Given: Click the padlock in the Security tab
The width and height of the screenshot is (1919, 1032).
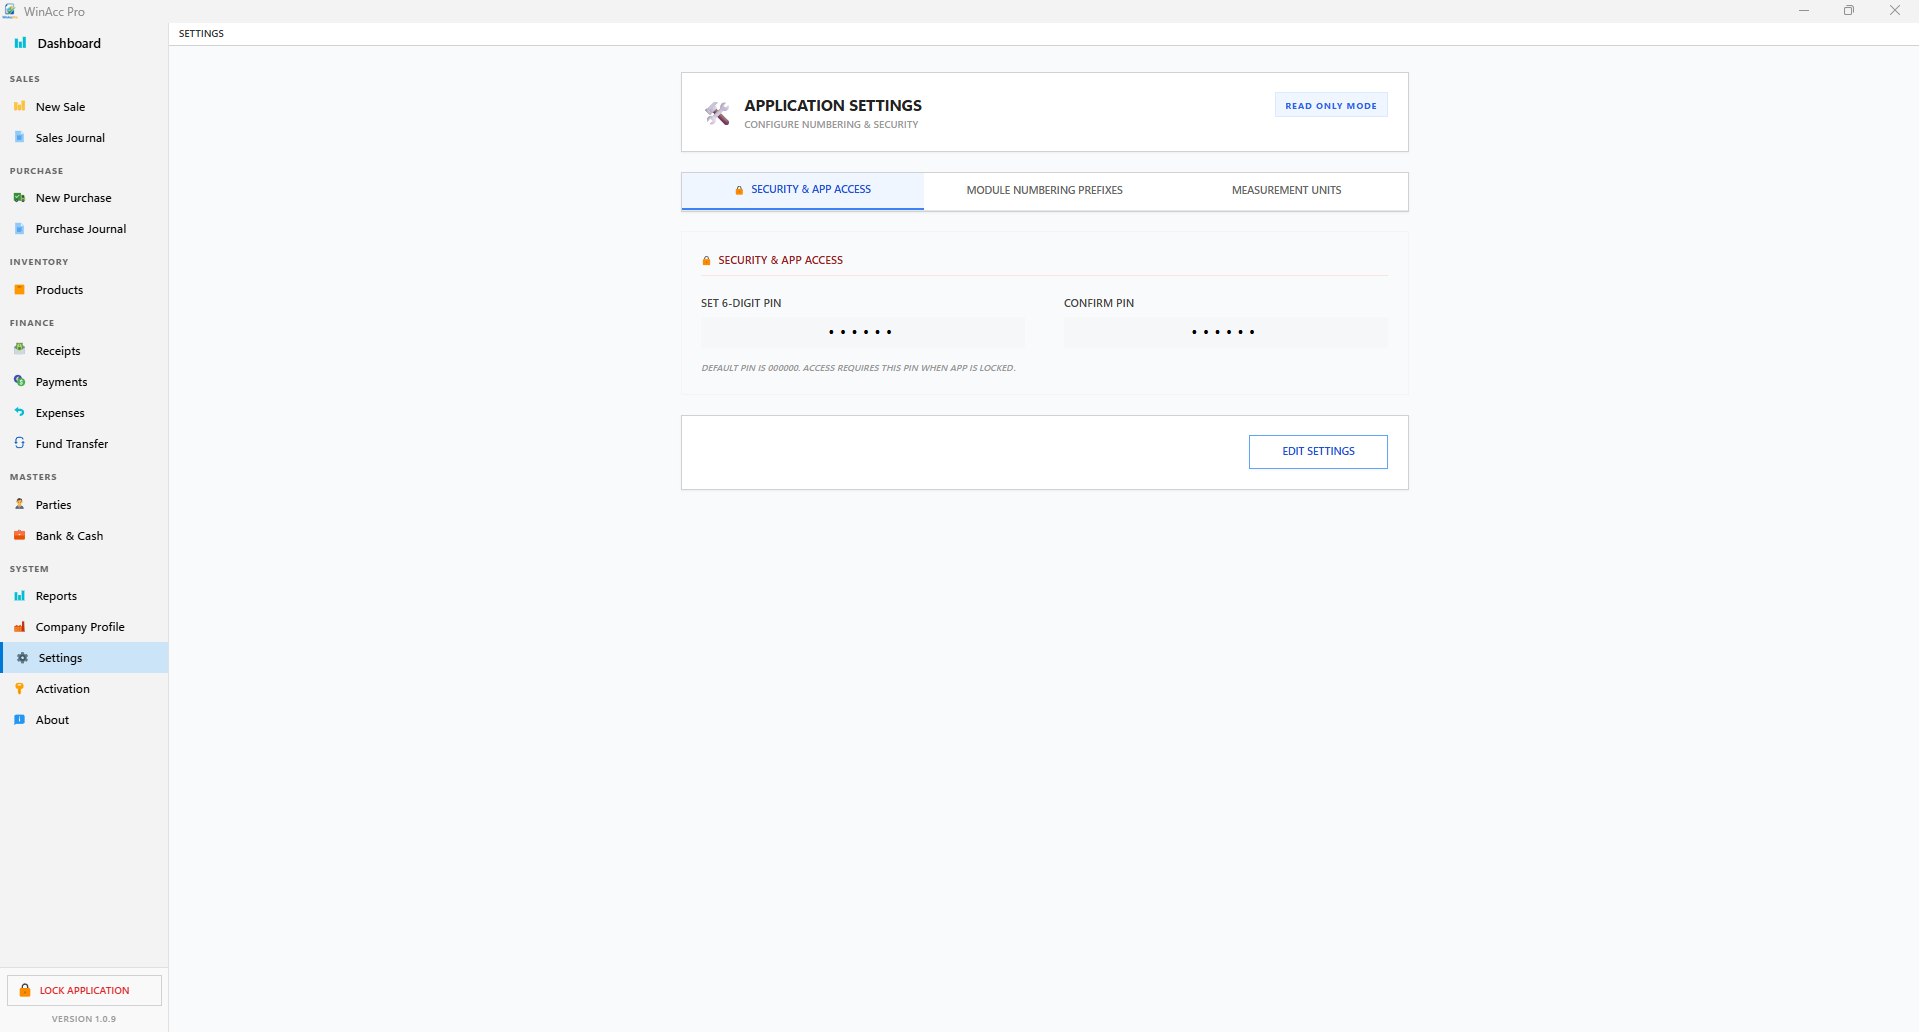Looking at the screenshot, I should (x=739, y=190).
